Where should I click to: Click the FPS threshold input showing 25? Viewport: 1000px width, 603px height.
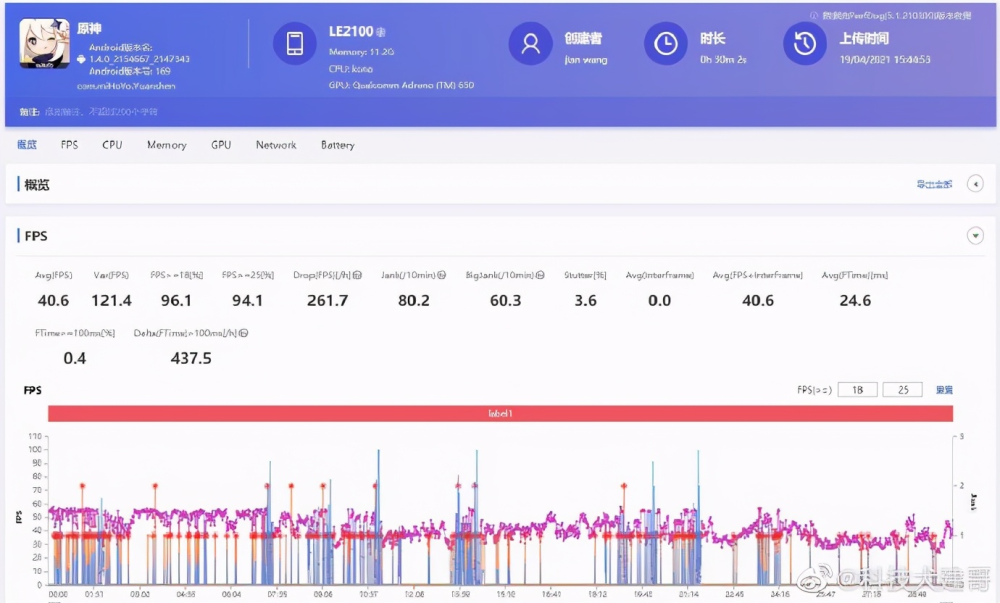902,389
